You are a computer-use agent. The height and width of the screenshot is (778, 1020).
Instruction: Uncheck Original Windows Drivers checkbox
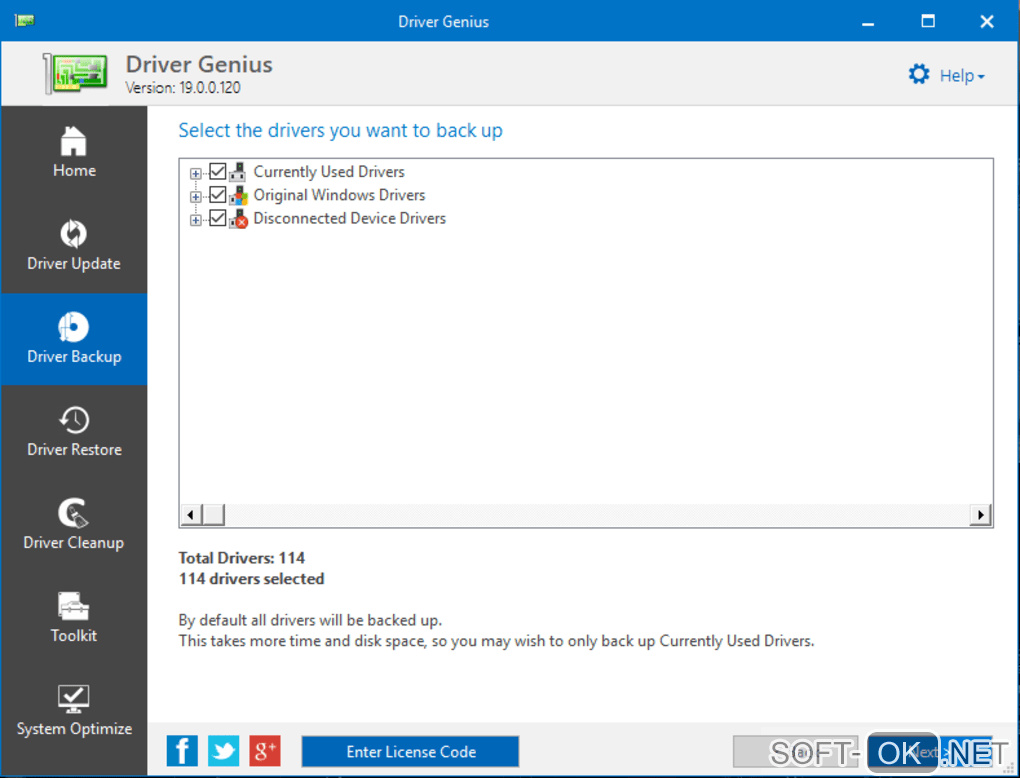217,195
